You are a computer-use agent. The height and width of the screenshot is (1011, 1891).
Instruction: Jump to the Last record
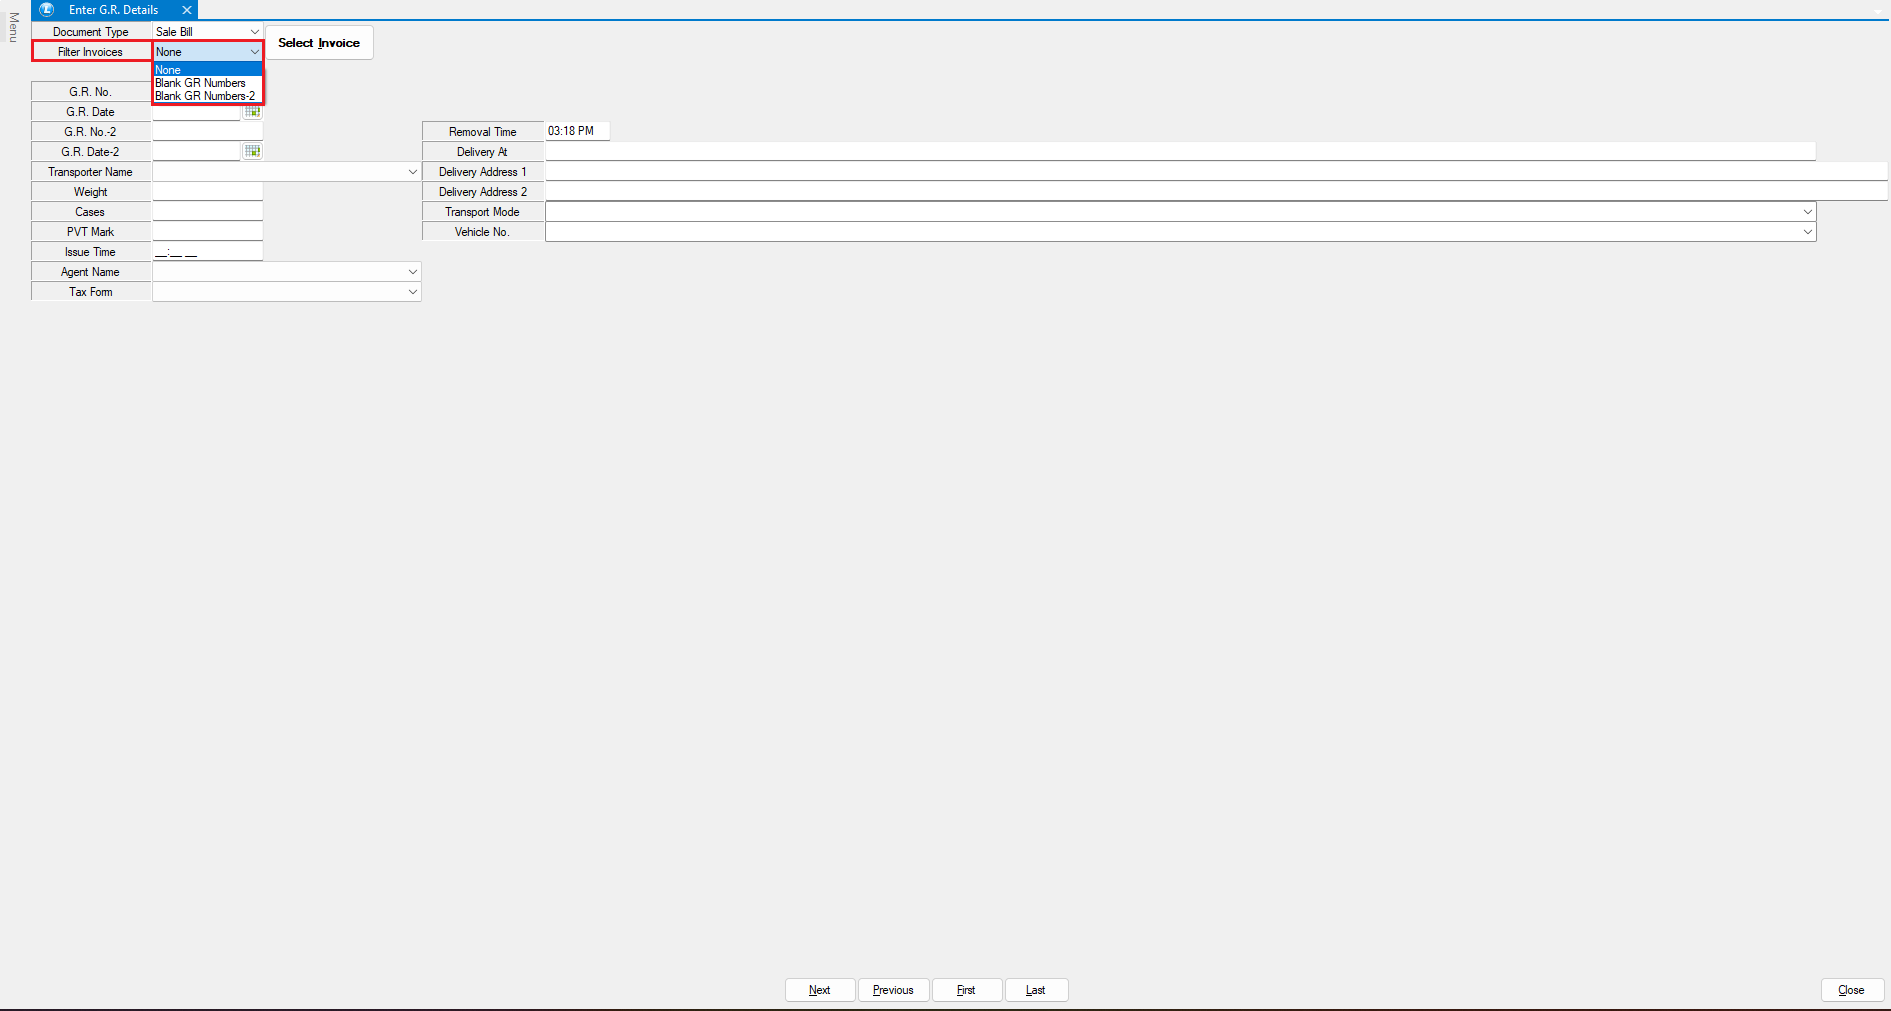pyautogui.click(x=1035, y=990)
